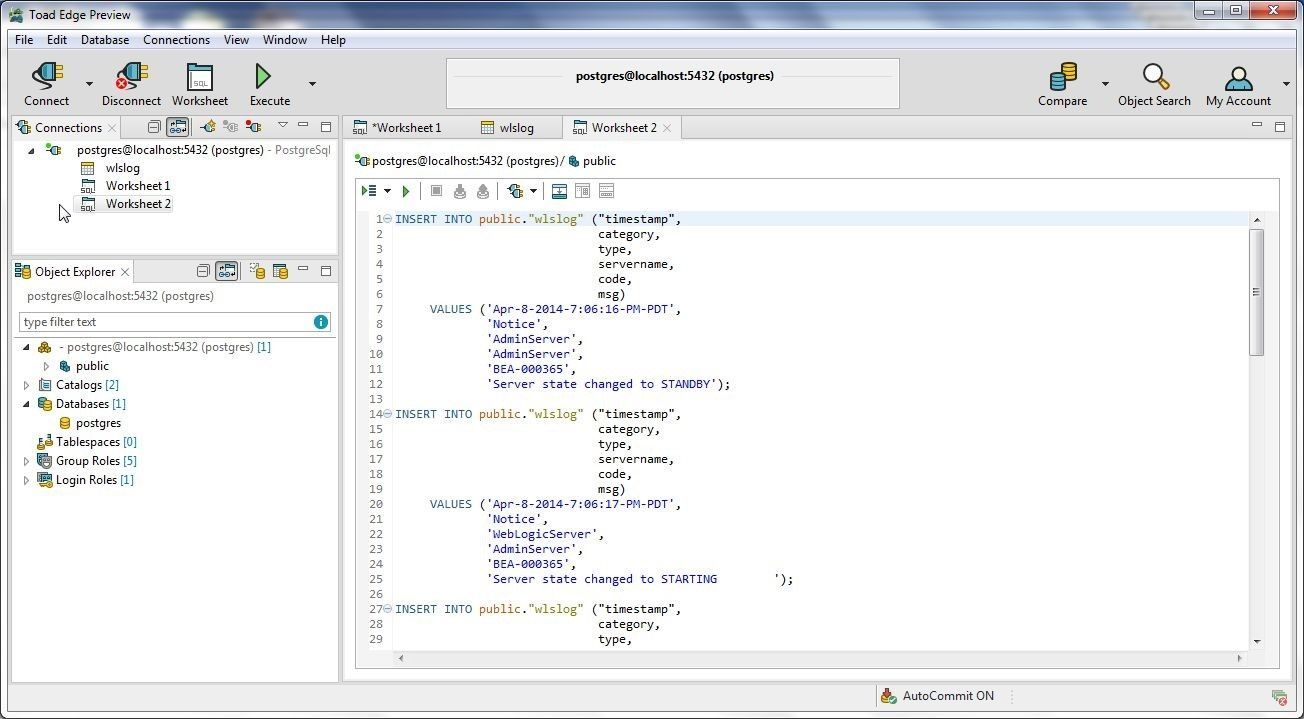Image resolution: width=1304 pixels, height=719 pixels.
Task: Switch to wlslog editor tab
Action: coord(508,127)
